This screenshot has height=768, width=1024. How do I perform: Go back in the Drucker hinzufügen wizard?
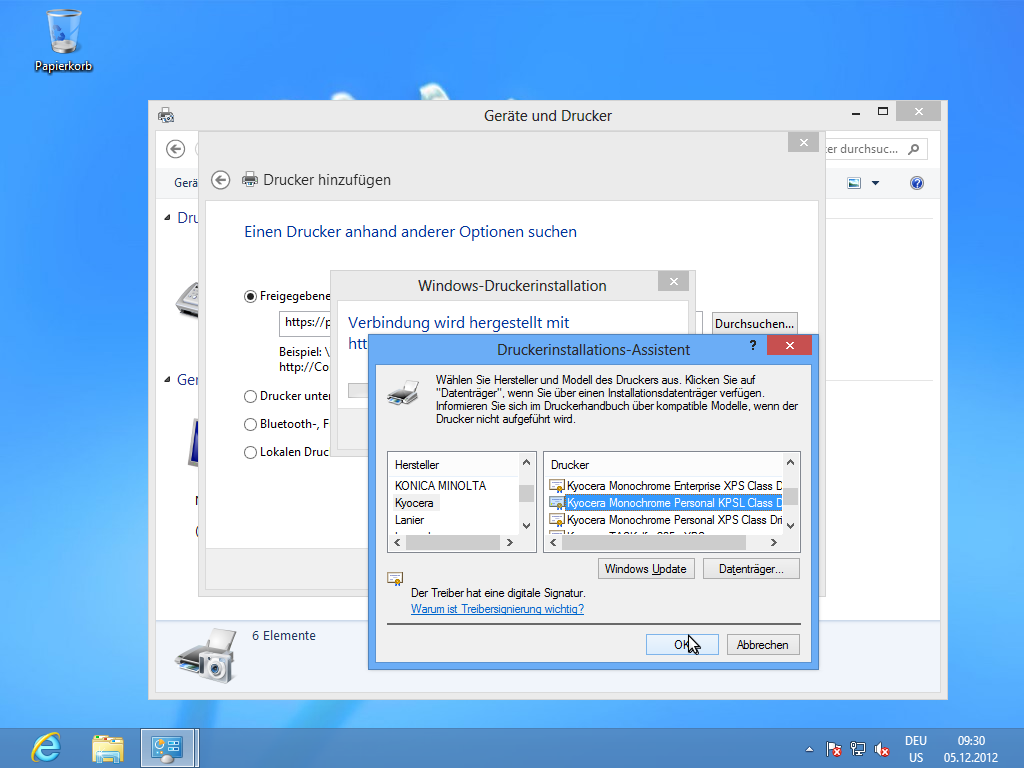coord(221,180)
